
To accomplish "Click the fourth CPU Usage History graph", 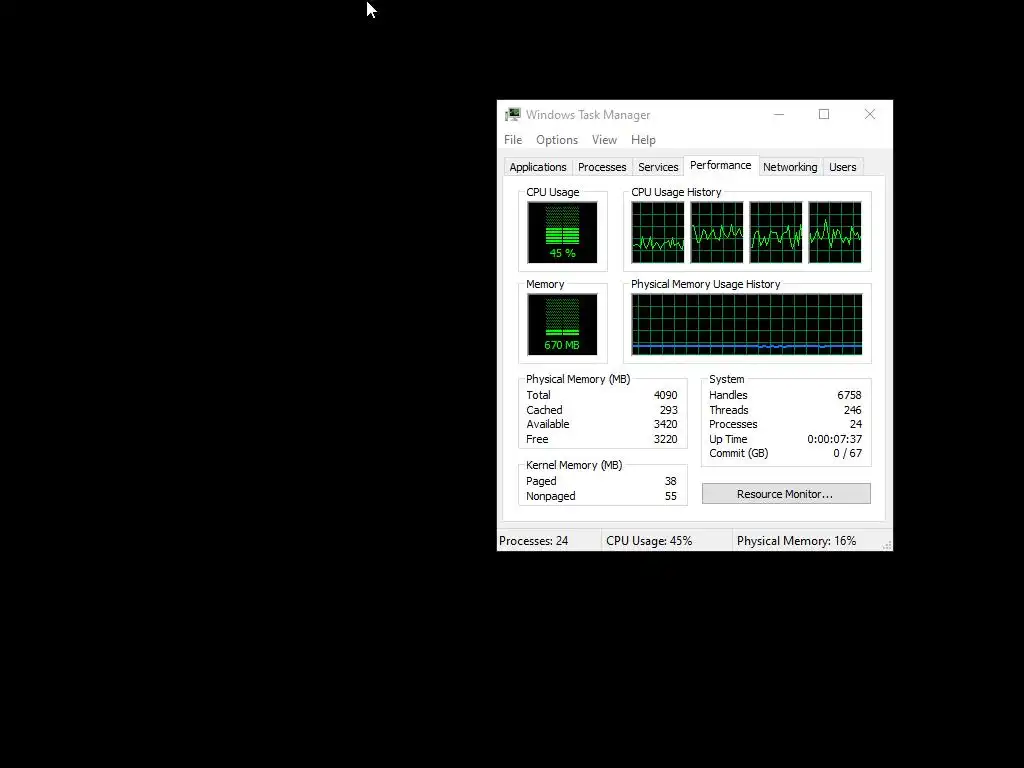I will pyautogui.click(x=835, y=232).
